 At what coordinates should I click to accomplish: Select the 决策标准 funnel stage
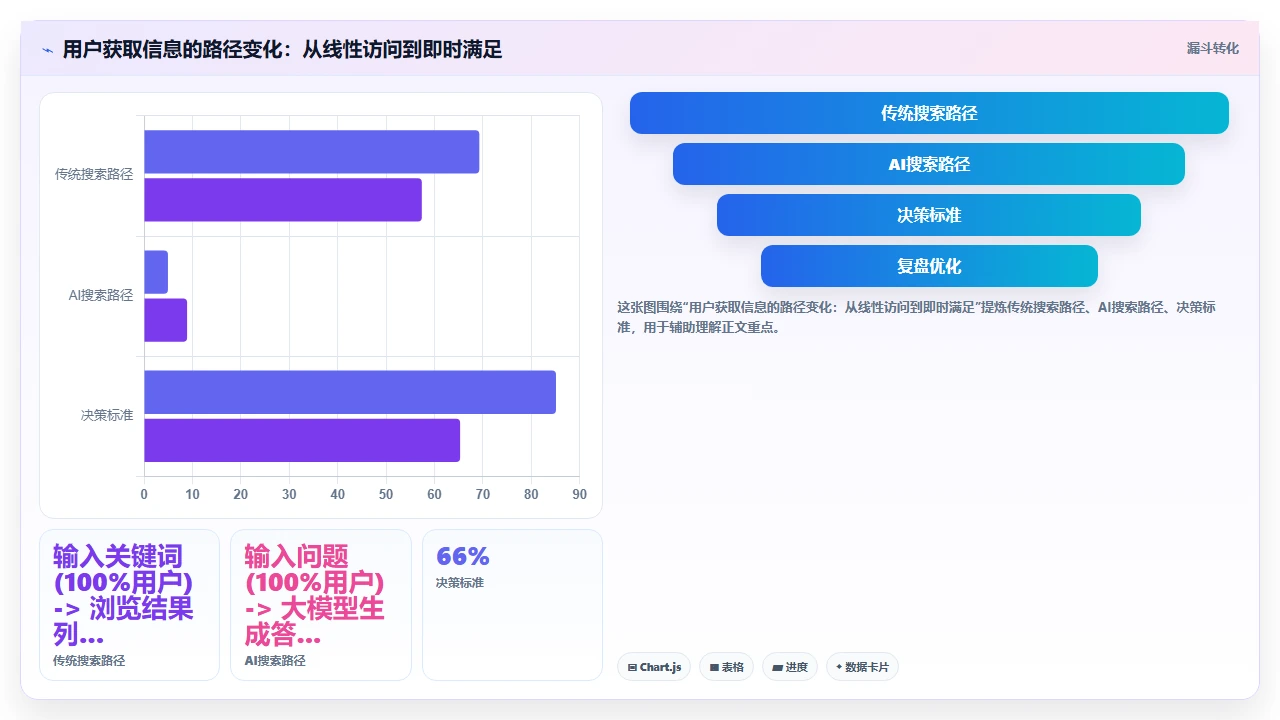pos(929,215)
